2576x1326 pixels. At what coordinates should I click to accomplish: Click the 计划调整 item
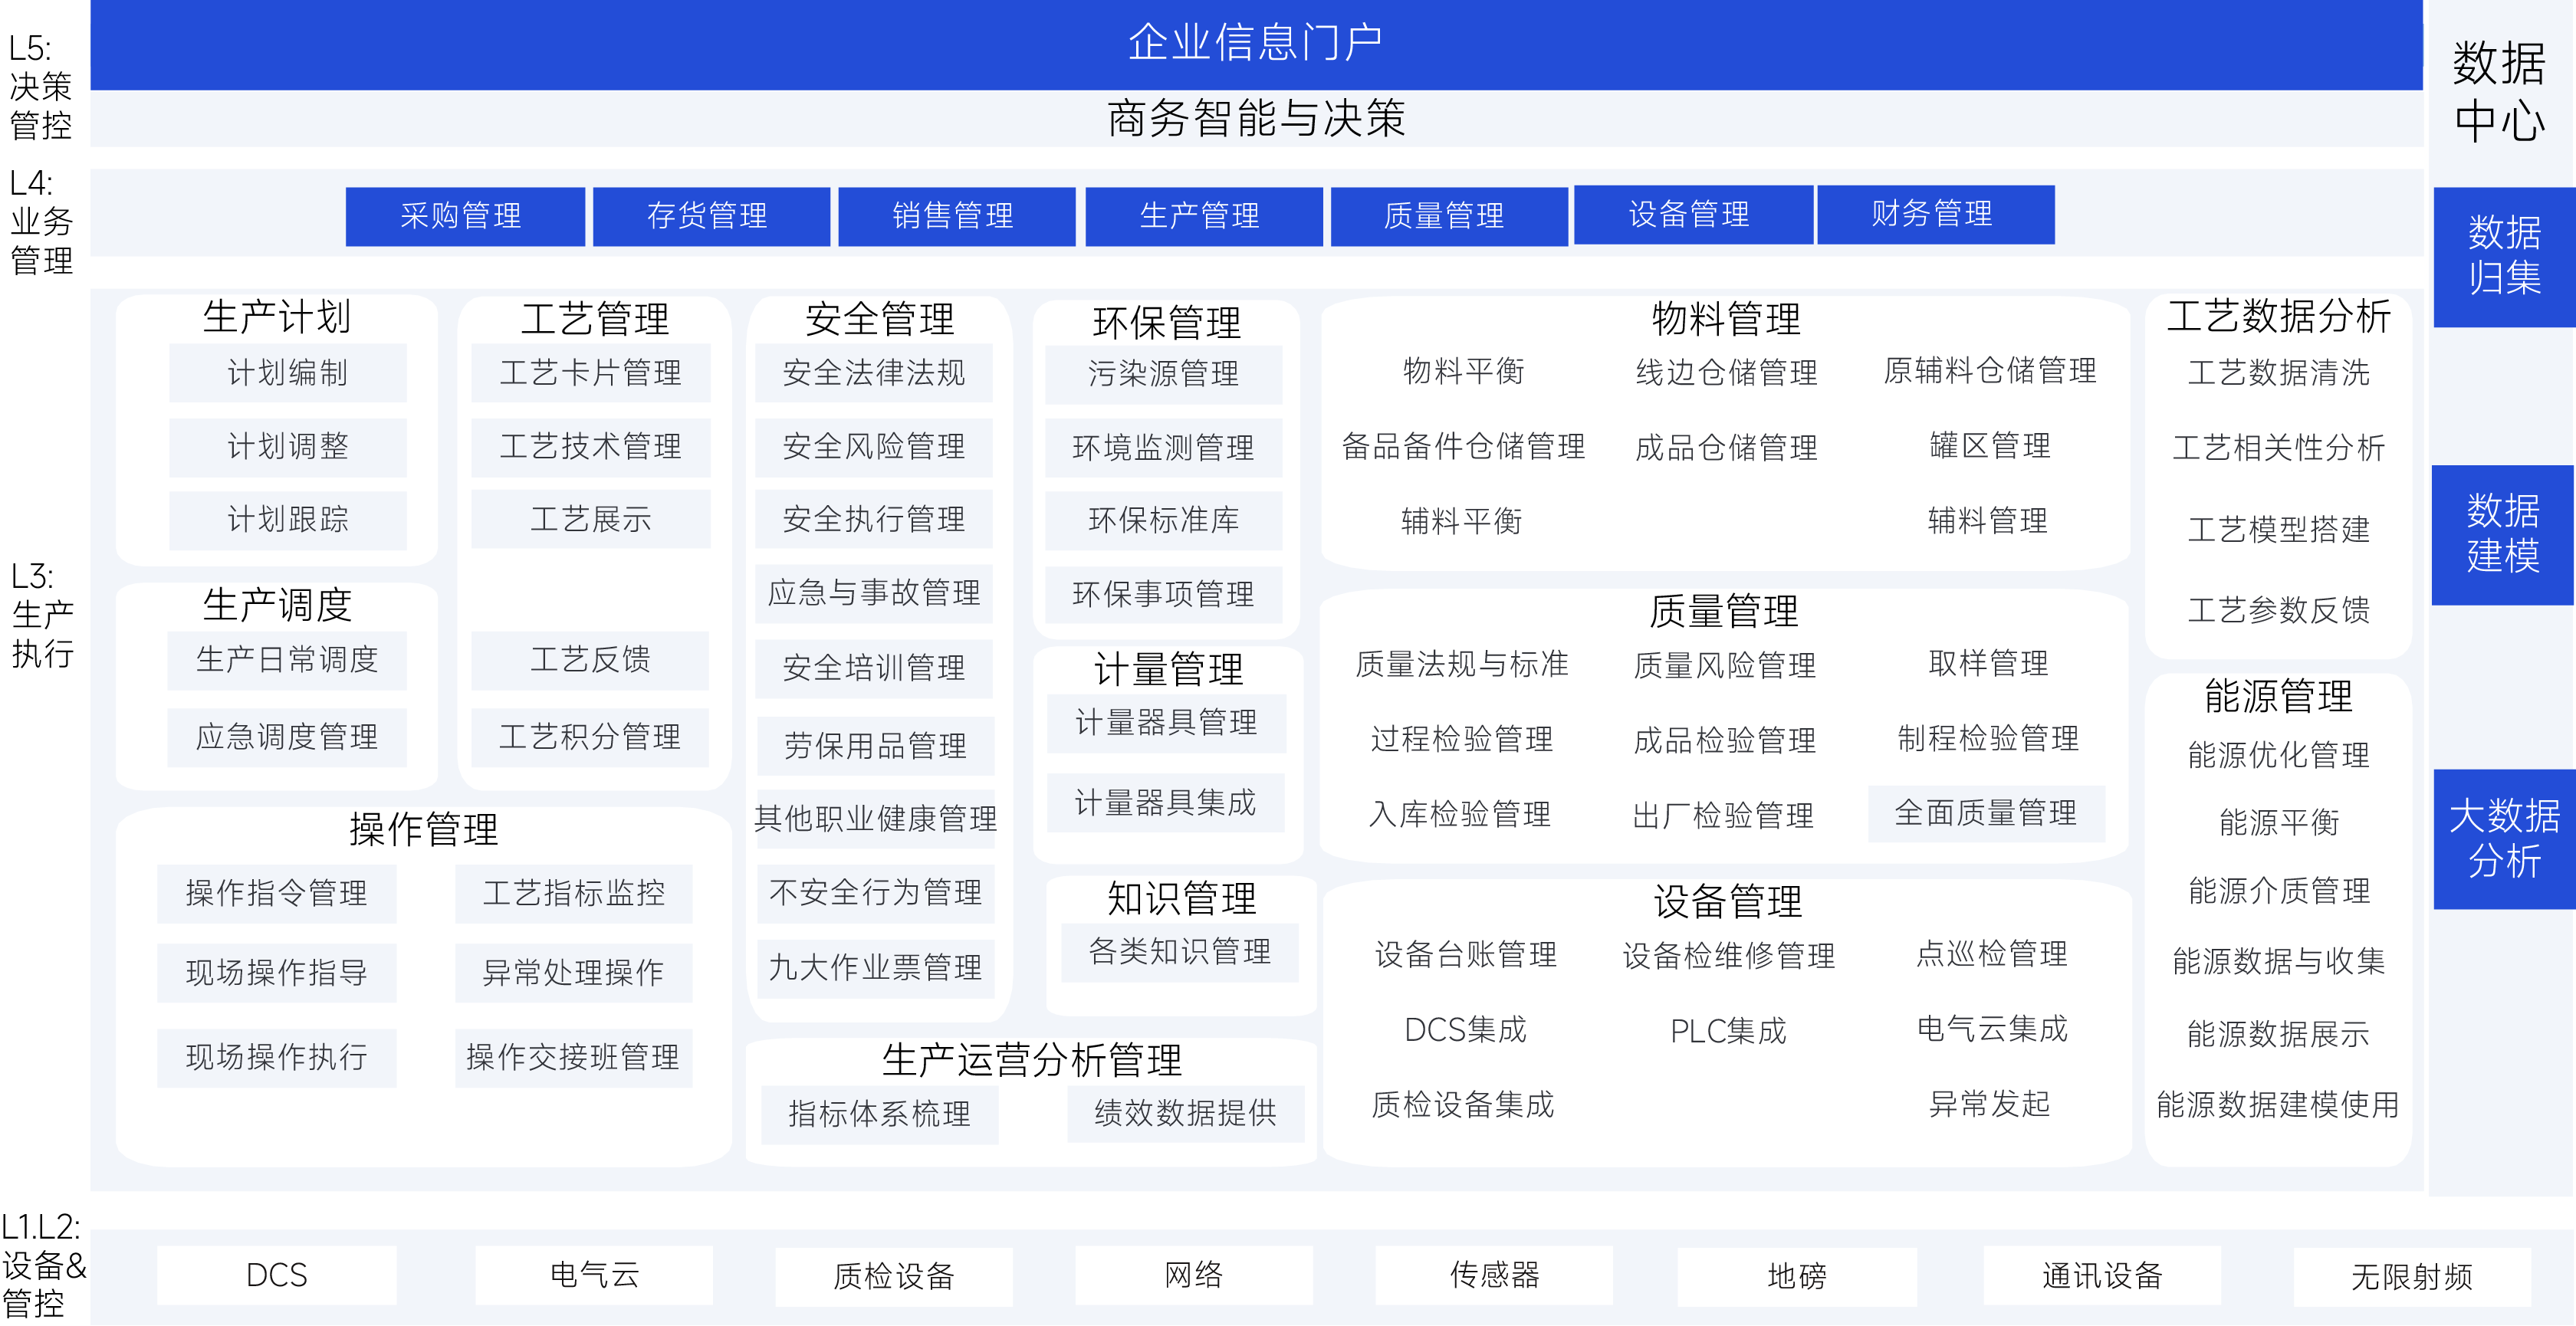pos(288,447)
